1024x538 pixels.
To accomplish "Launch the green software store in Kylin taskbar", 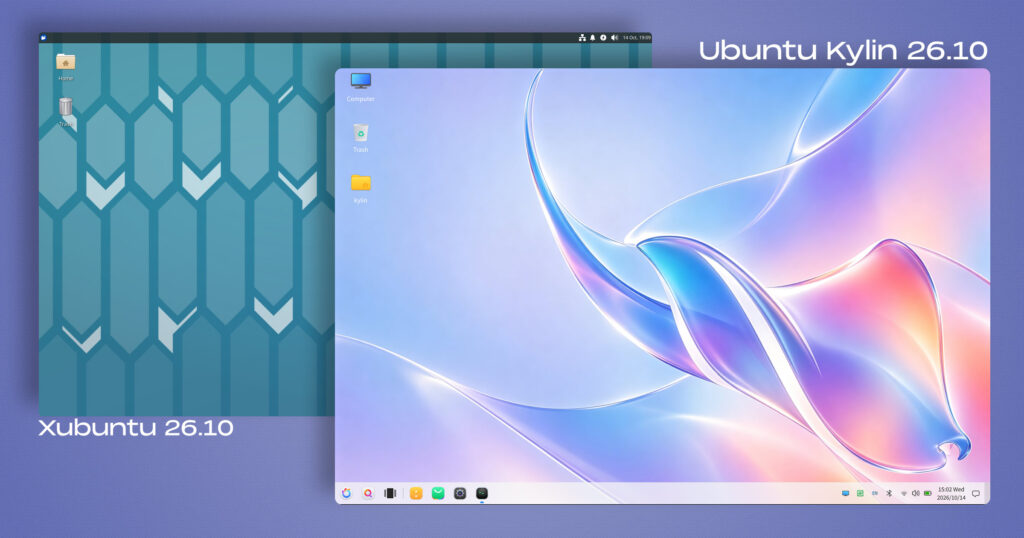I will click(438, 494).
